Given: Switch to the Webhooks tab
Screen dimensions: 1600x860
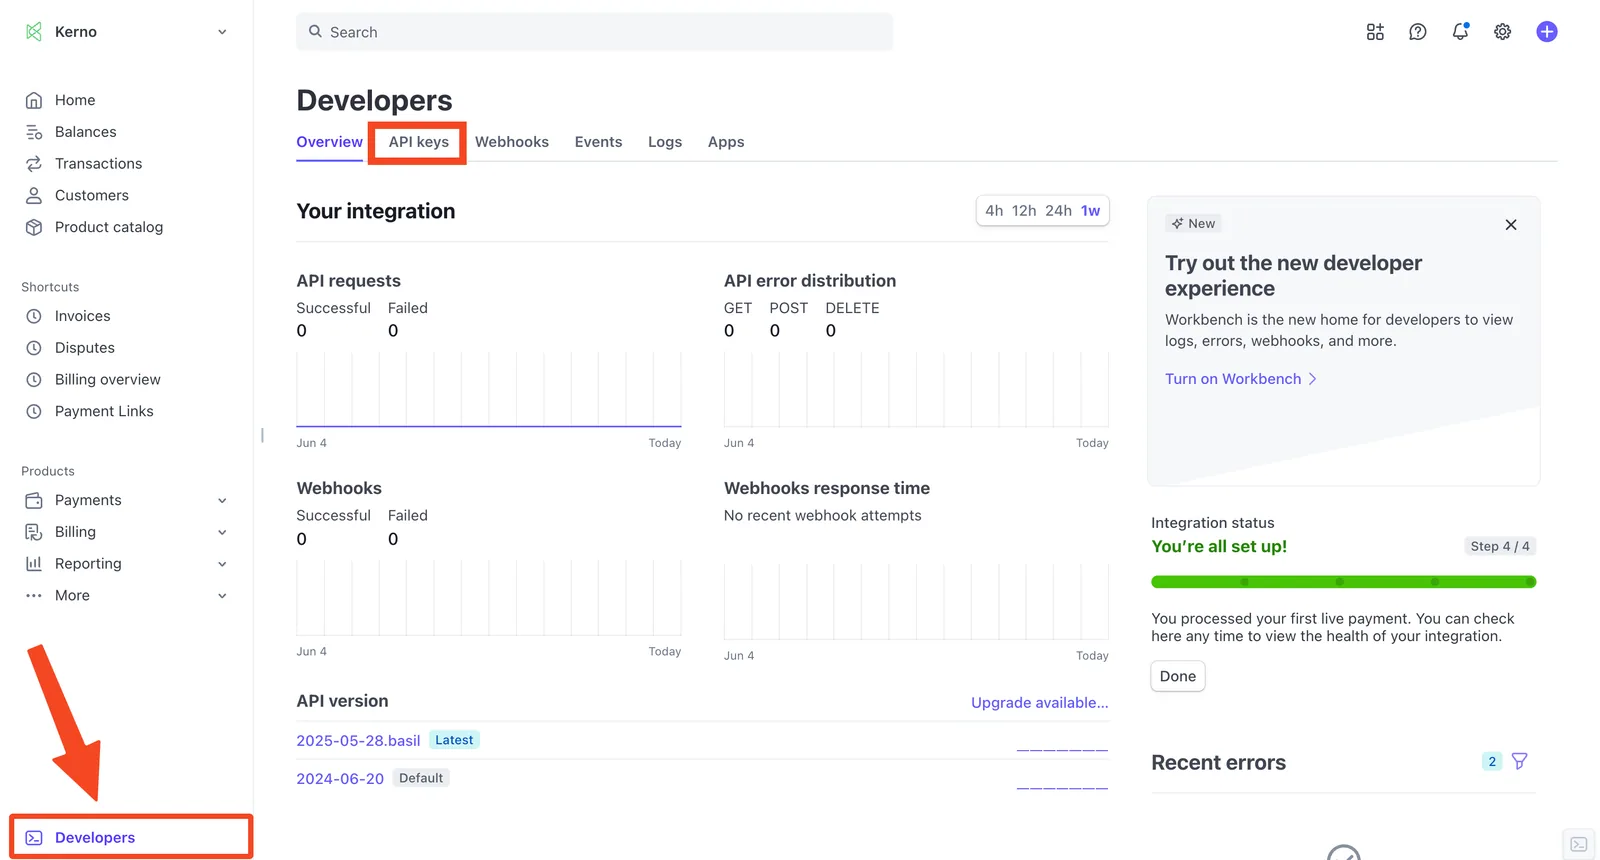Looking at the screenshot, I should point(512,142).
